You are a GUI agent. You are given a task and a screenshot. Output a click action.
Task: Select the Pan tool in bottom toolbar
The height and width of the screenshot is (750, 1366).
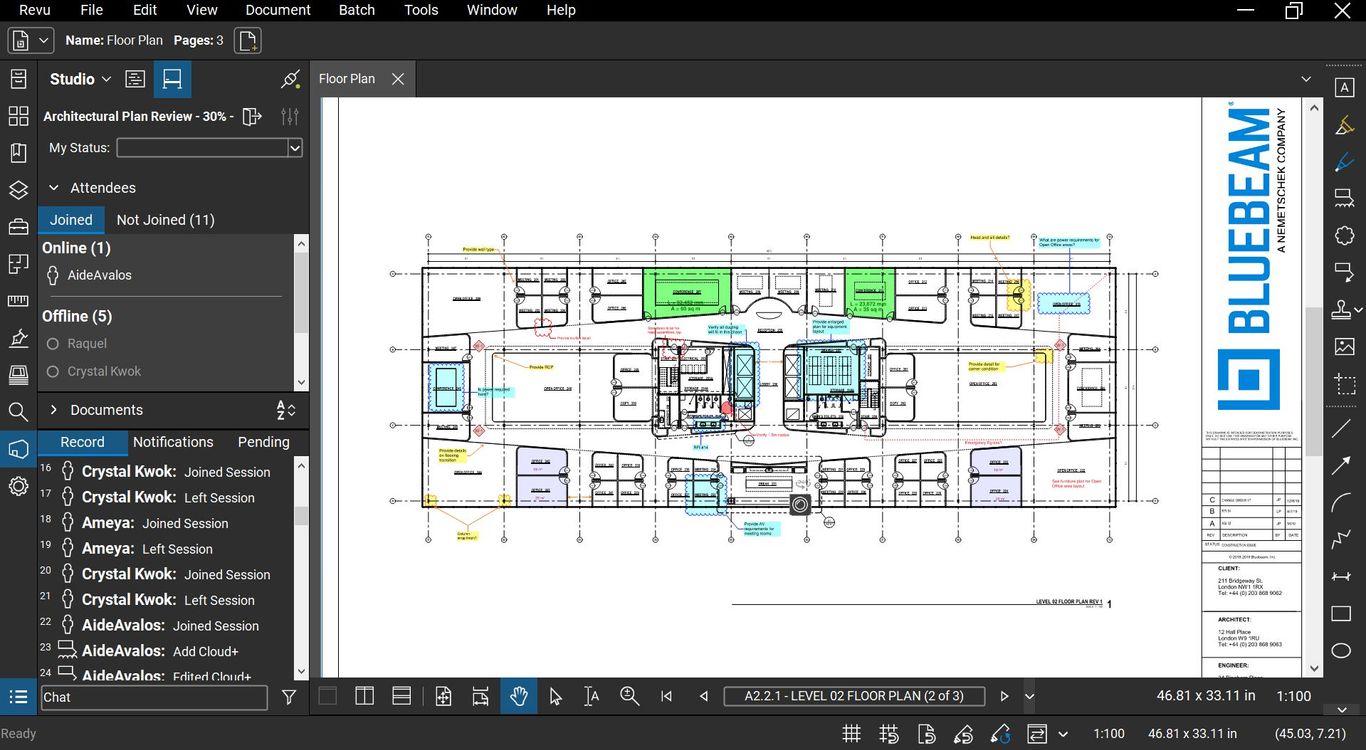[519, 696]
